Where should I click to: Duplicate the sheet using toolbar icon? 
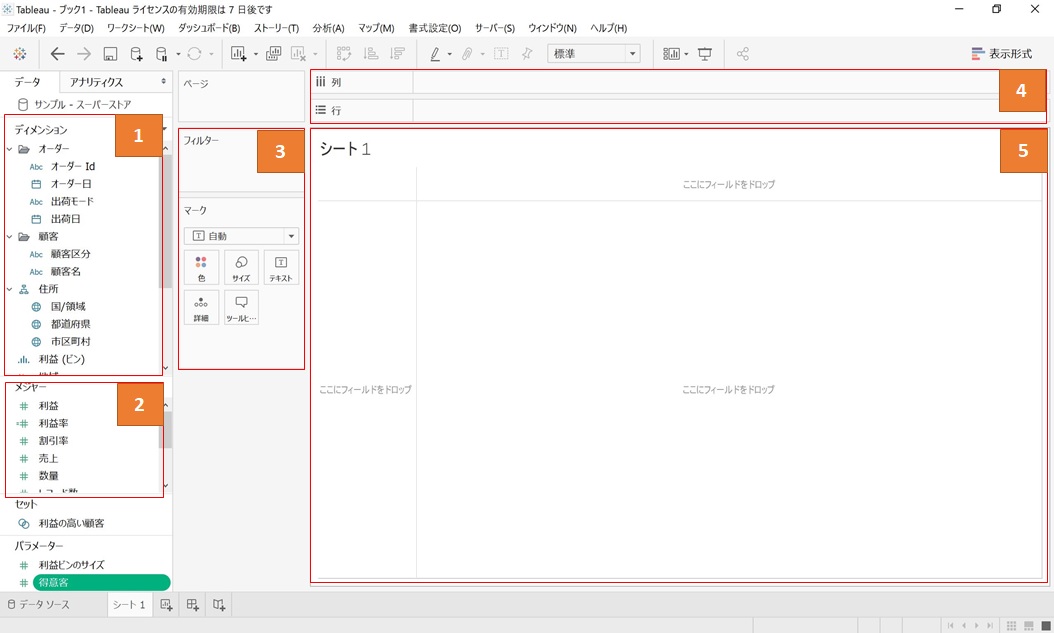(274, 54)
